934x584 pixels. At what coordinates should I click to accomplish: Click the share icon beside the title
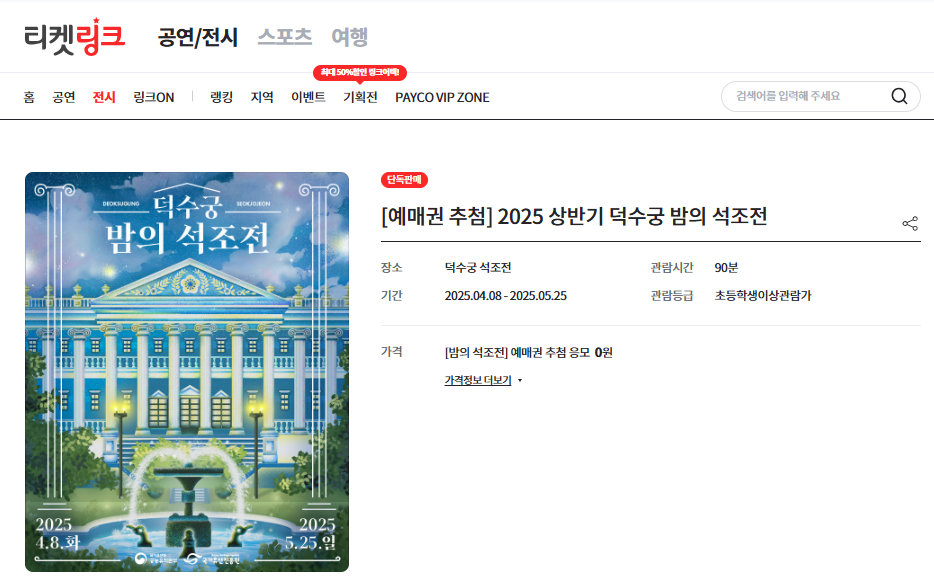click(910, 223)
